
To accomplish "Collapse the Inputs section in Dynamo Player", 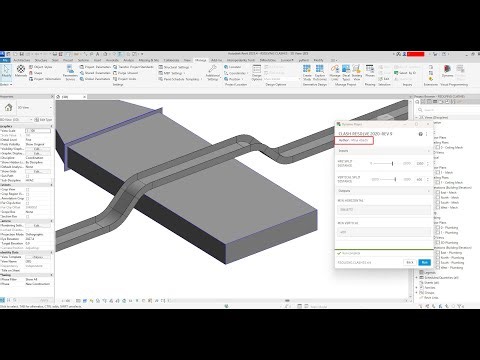I will point(428,151).
